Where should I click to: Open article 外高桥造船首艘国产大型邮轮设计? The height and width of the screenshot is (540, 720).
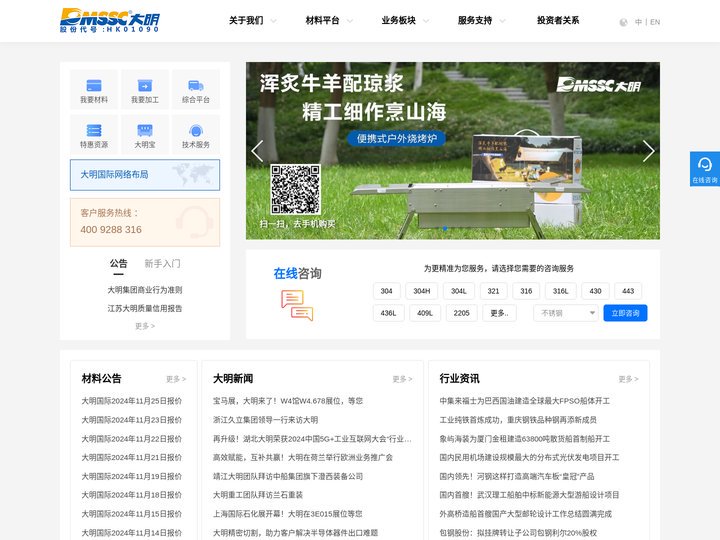tap(525, 514)
